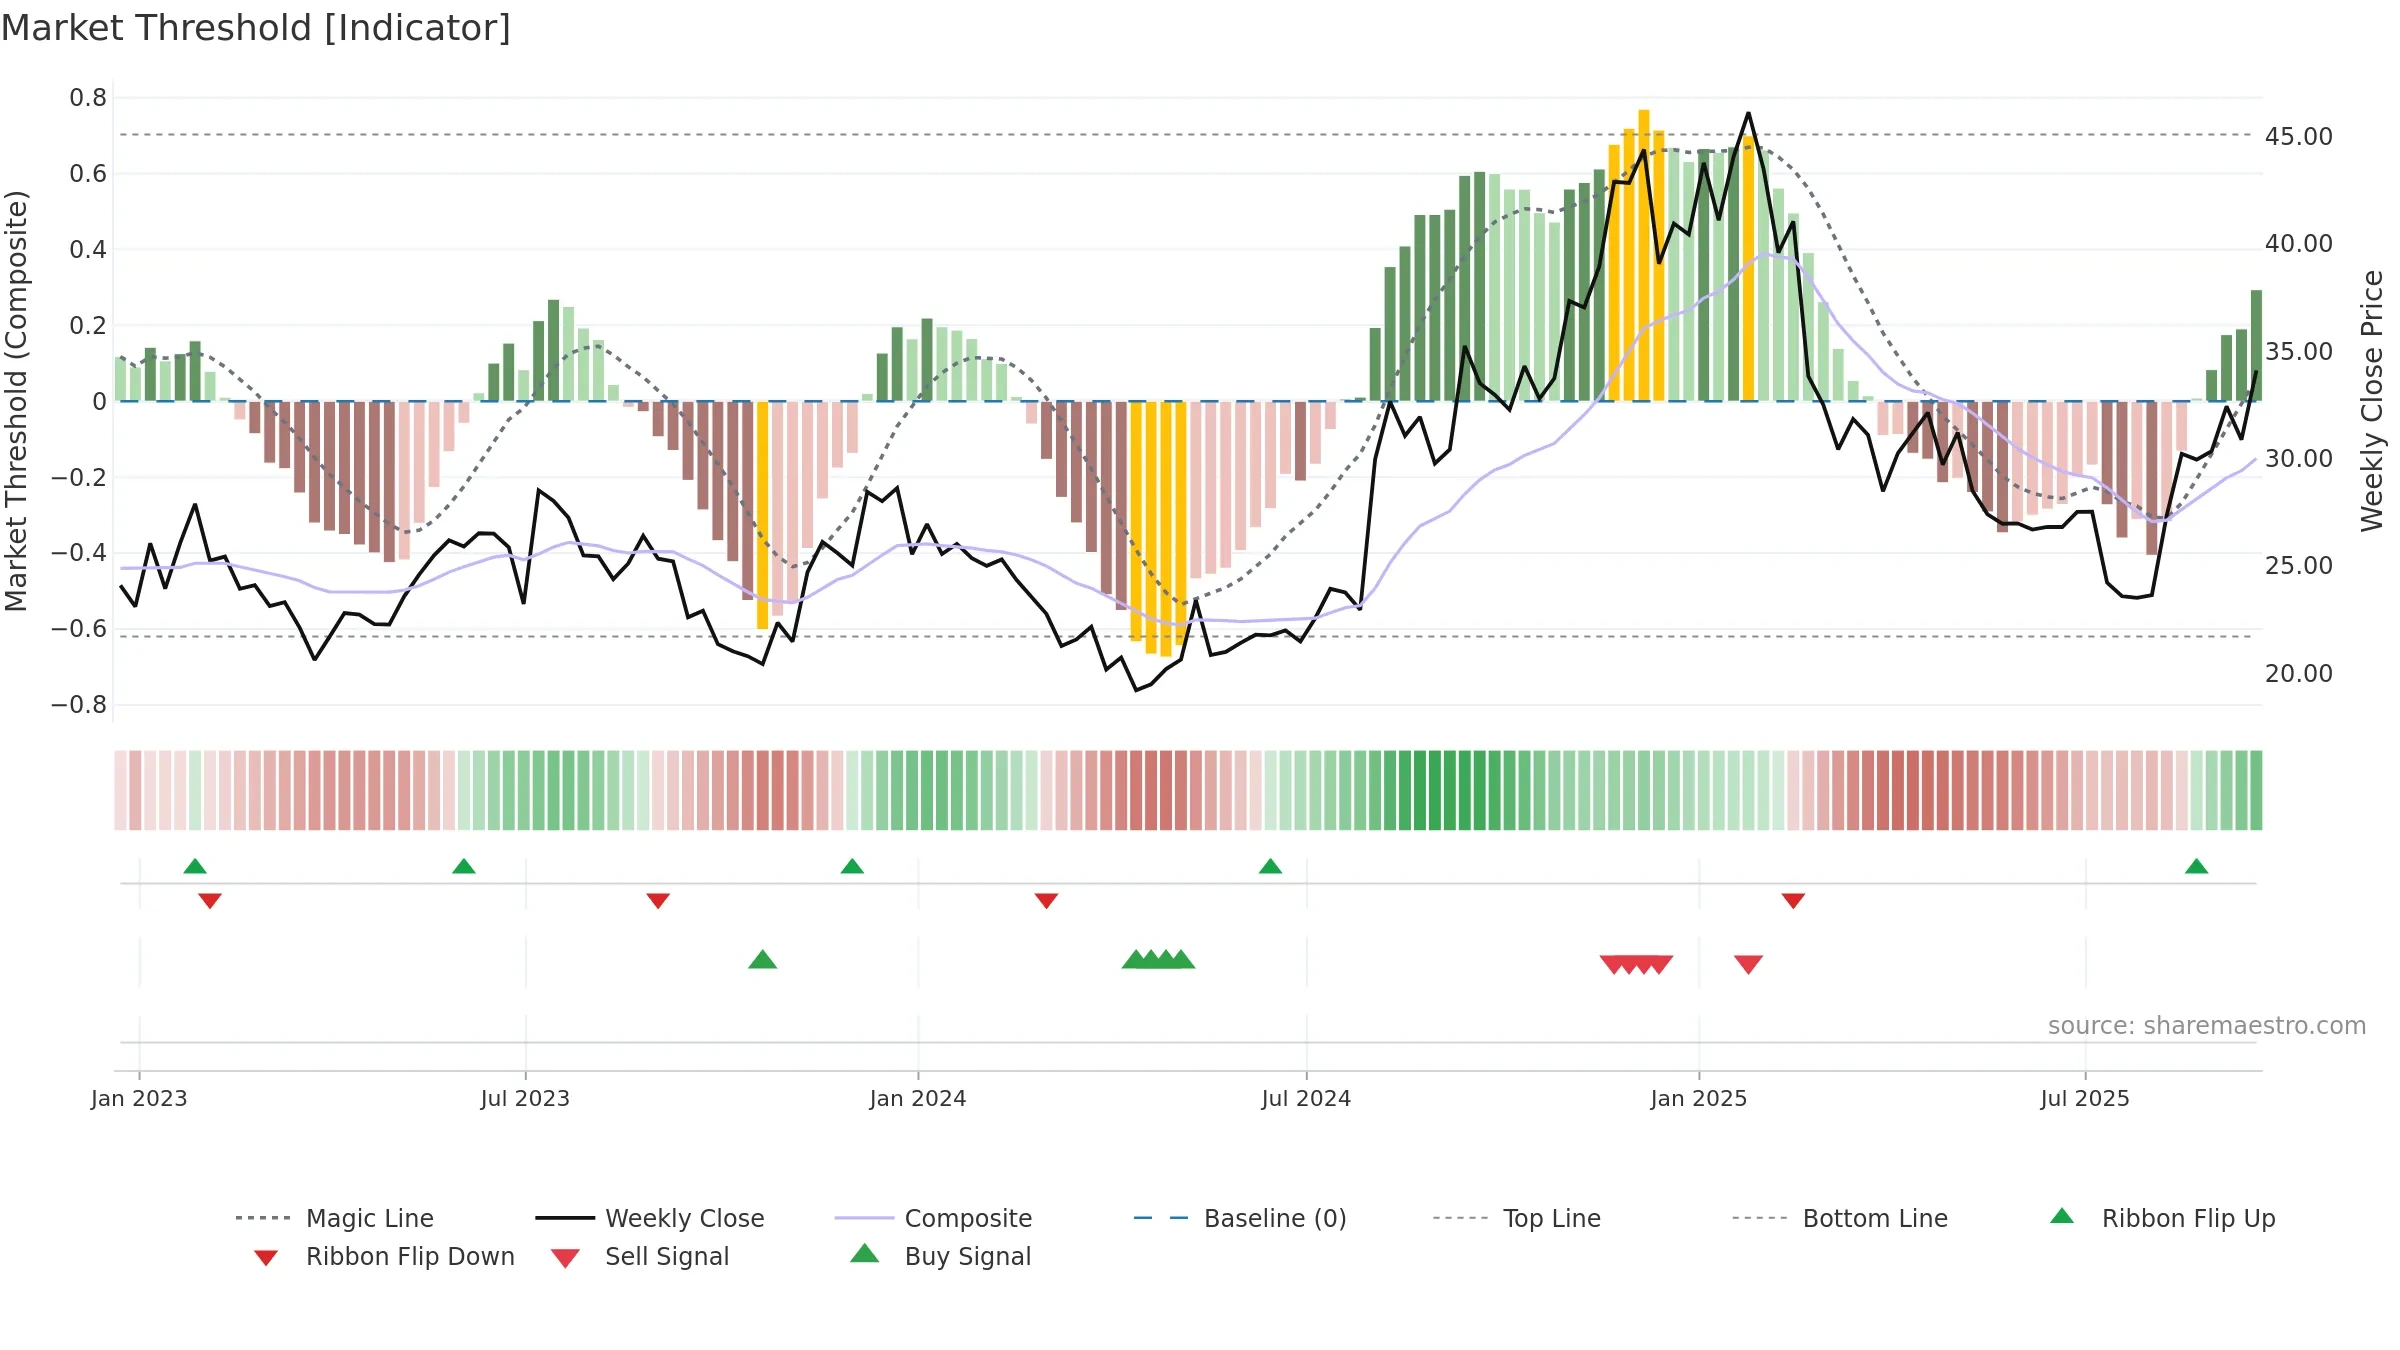Toggle the Bottom Line legend entry

coord(1840,1218)
